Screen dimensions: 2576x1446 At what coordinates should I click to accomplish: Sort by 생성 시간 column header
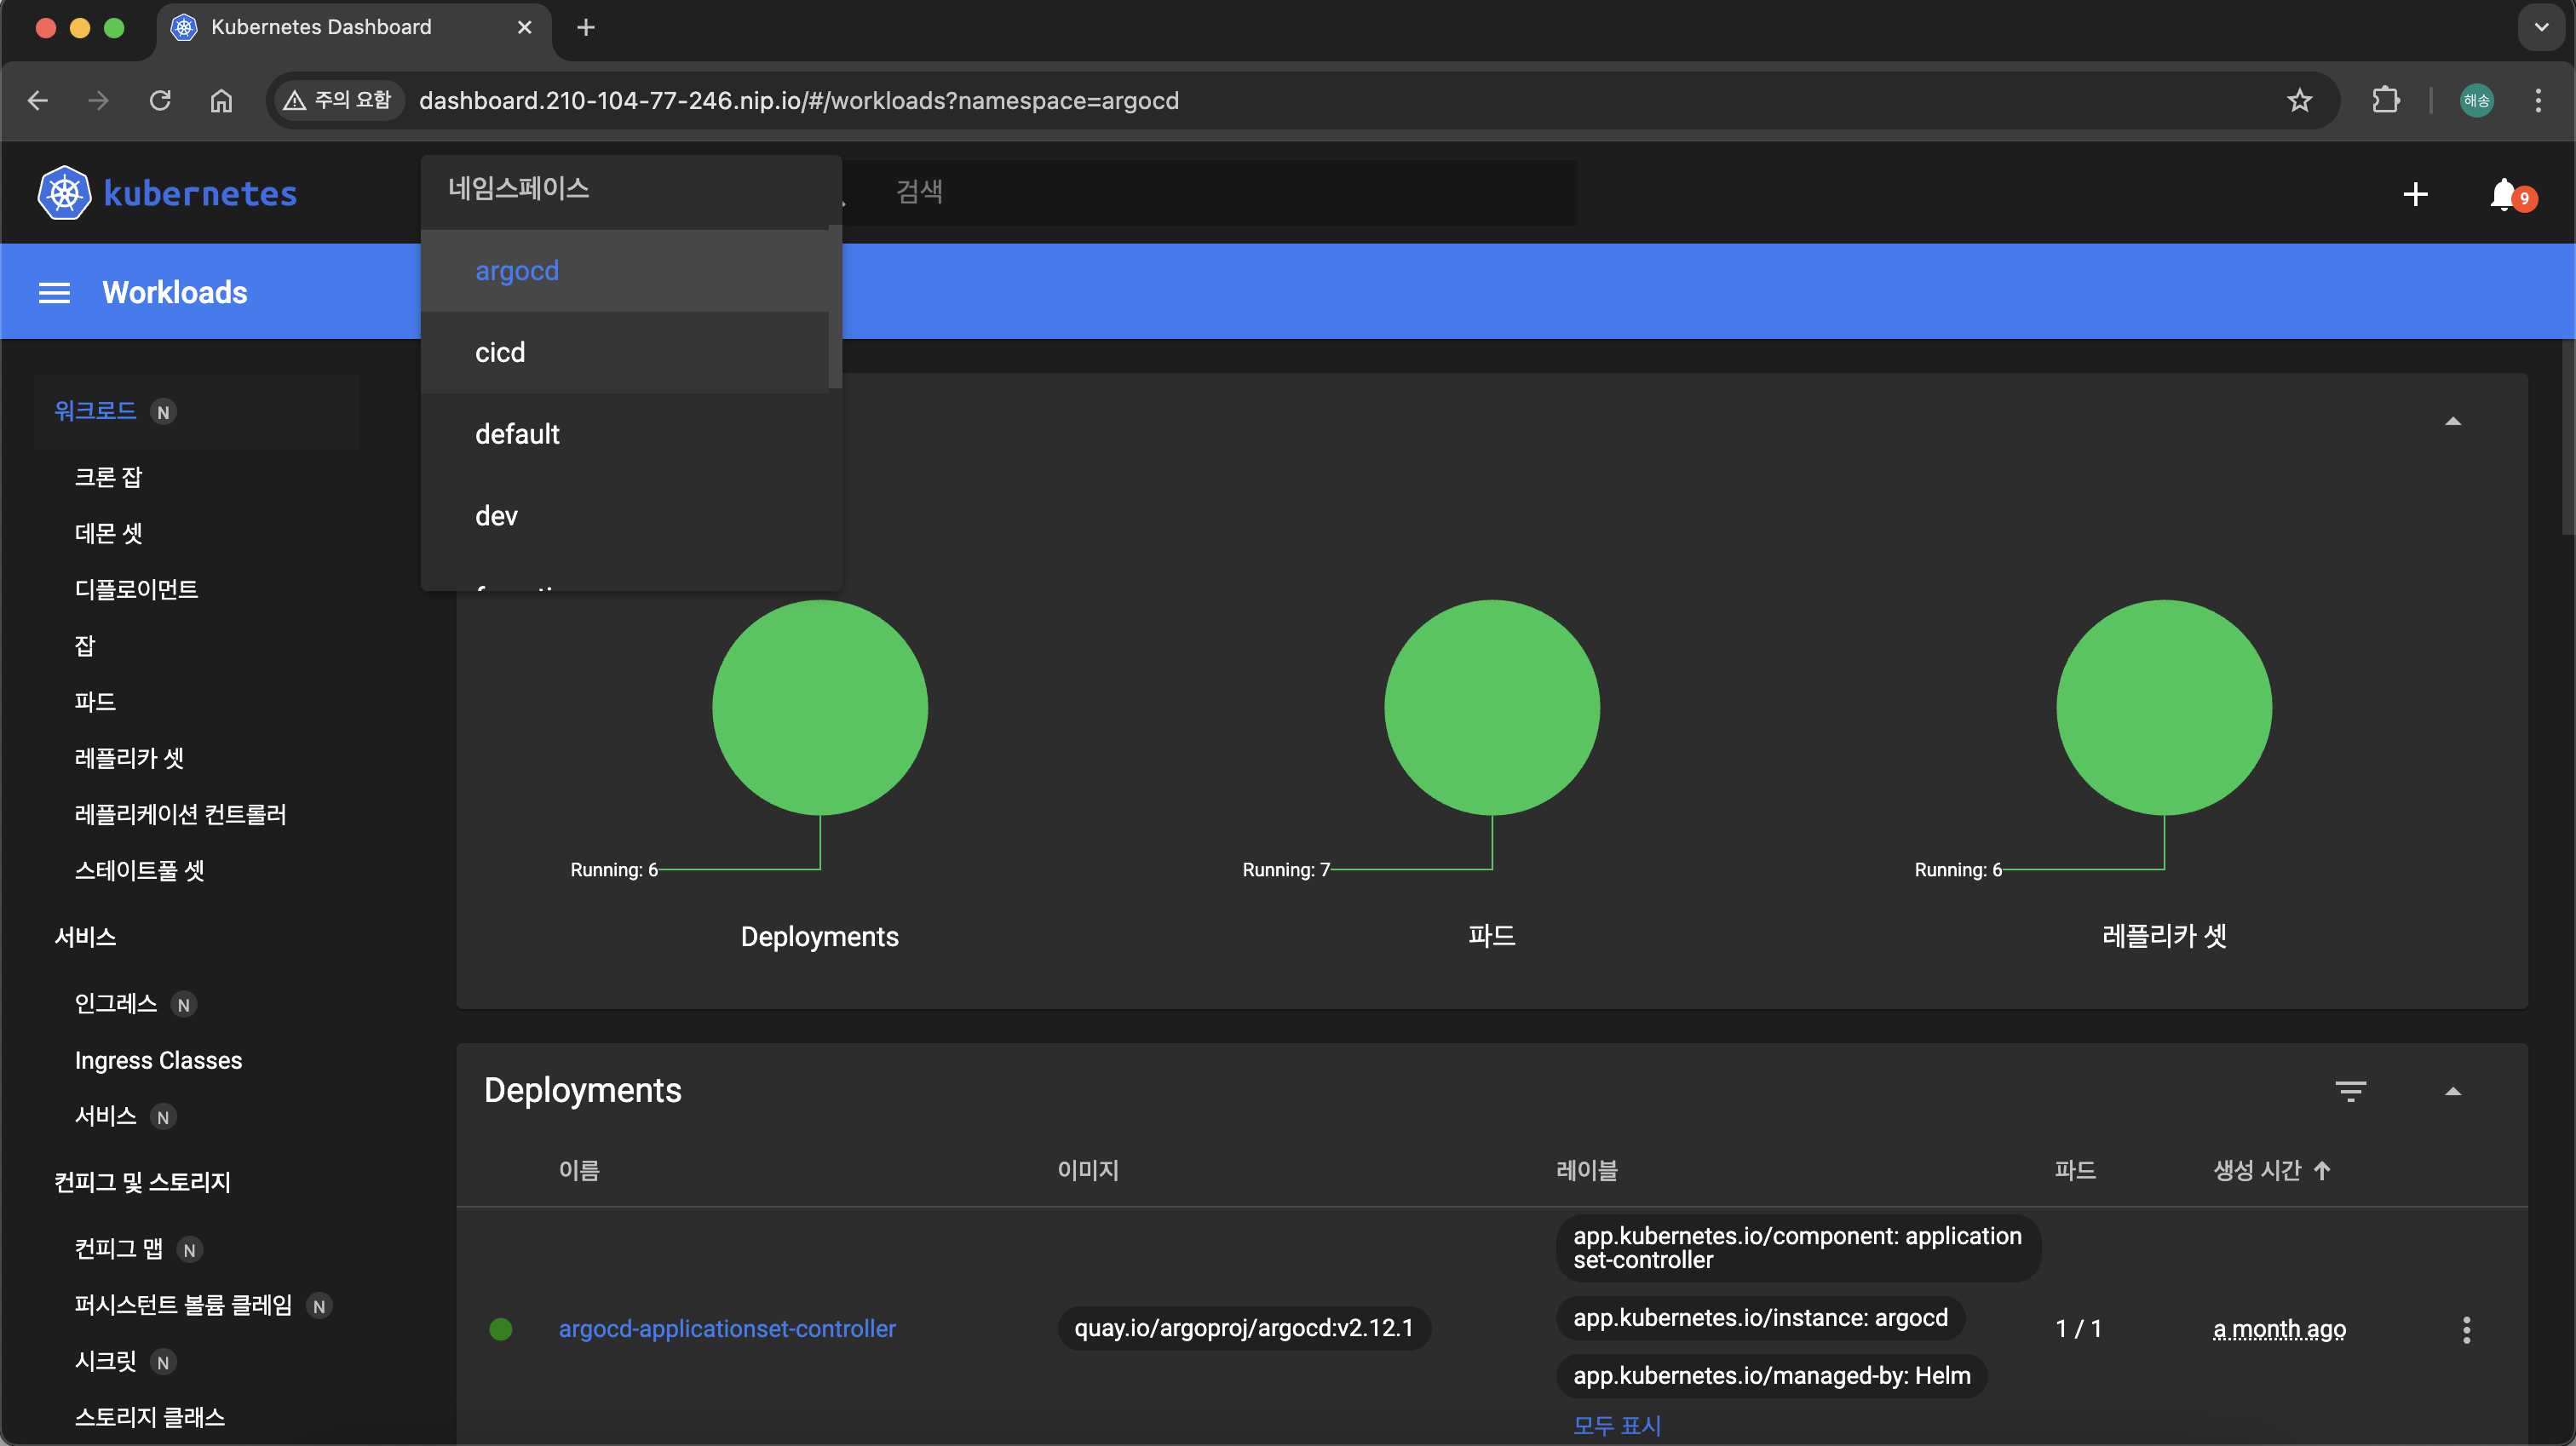click(2258, 1170)
